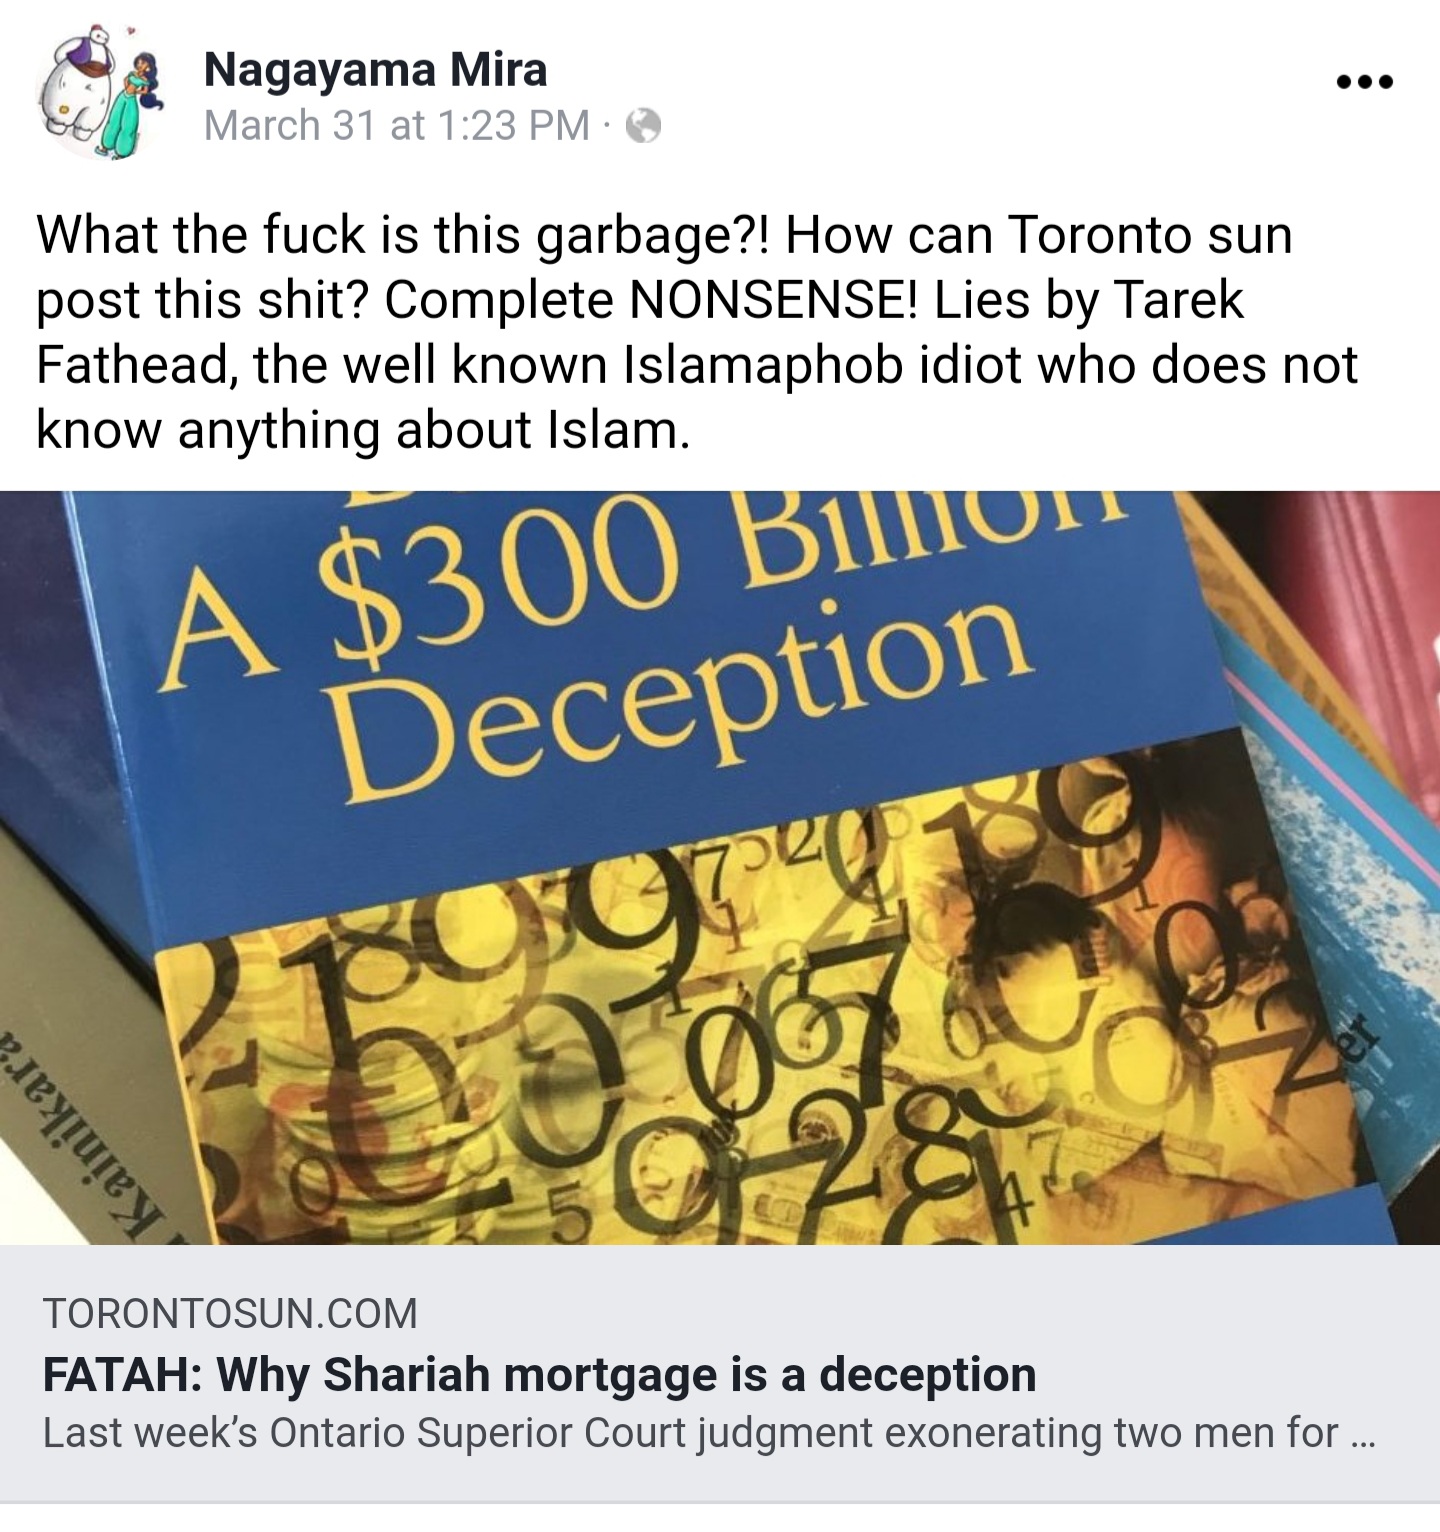Click the globe public audience icon
This screenshot has width=1440, height=1532.
[643, 126]
